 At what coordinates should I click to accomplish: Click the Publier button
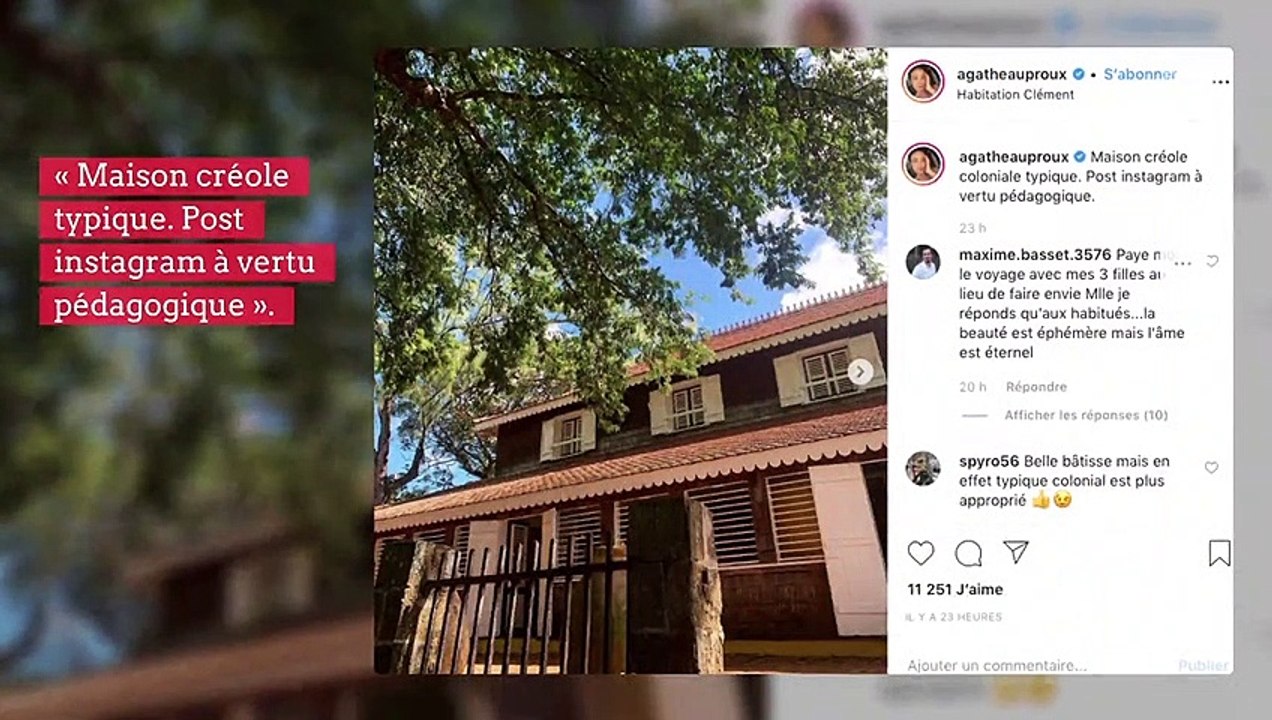tap(1203, 665)
